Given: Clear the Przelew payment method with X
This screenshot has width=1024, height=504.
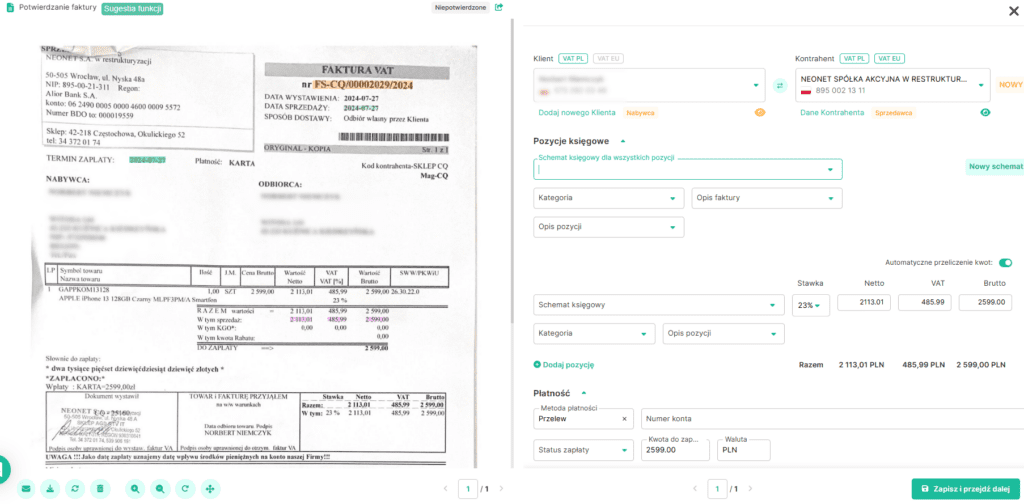Looking at the screenshot, I should pyautogui.click(x=624, y=419).
